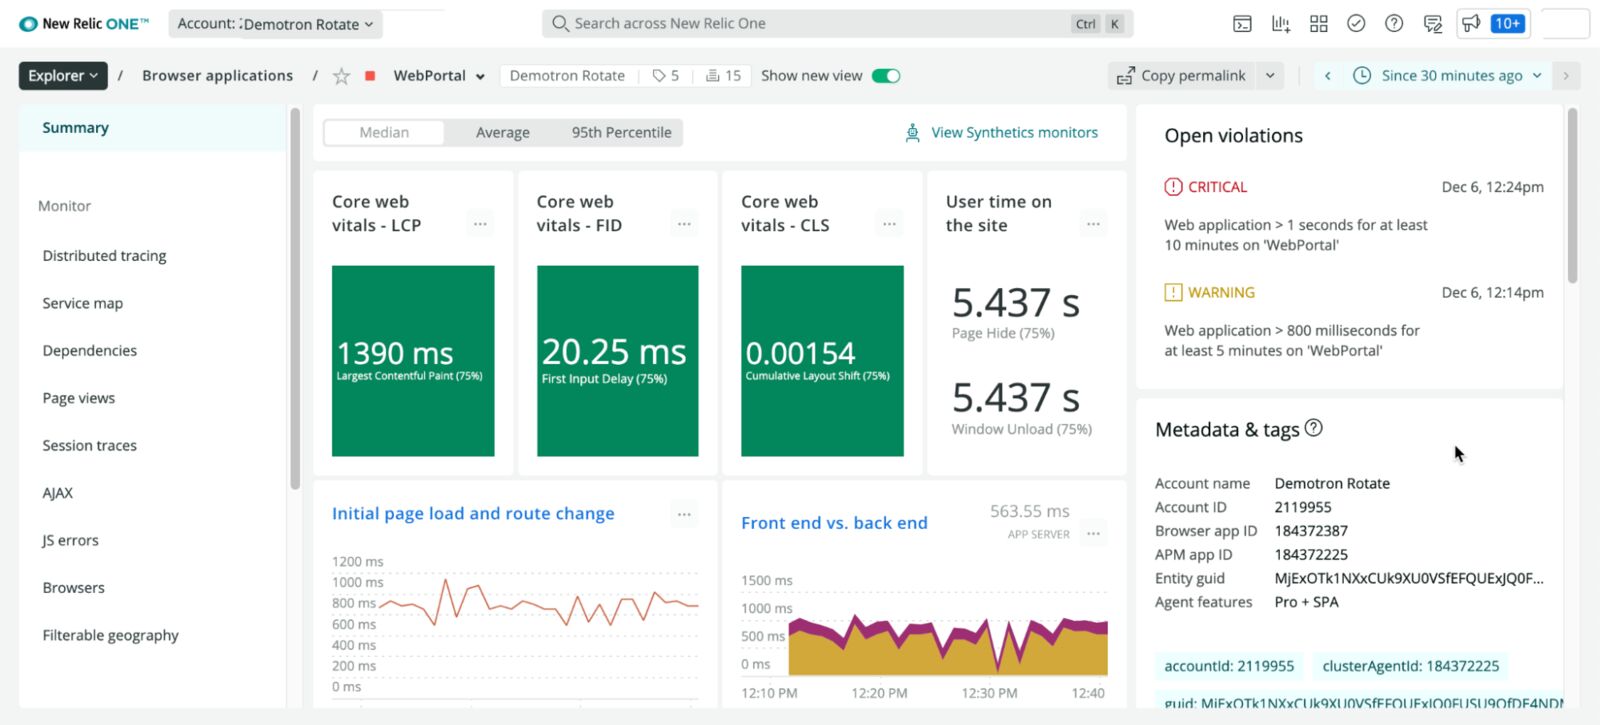The width and height of the screenshot is (1600, 725).
Task: Open options menu for Core web vitals LCP
Action: 480,224
